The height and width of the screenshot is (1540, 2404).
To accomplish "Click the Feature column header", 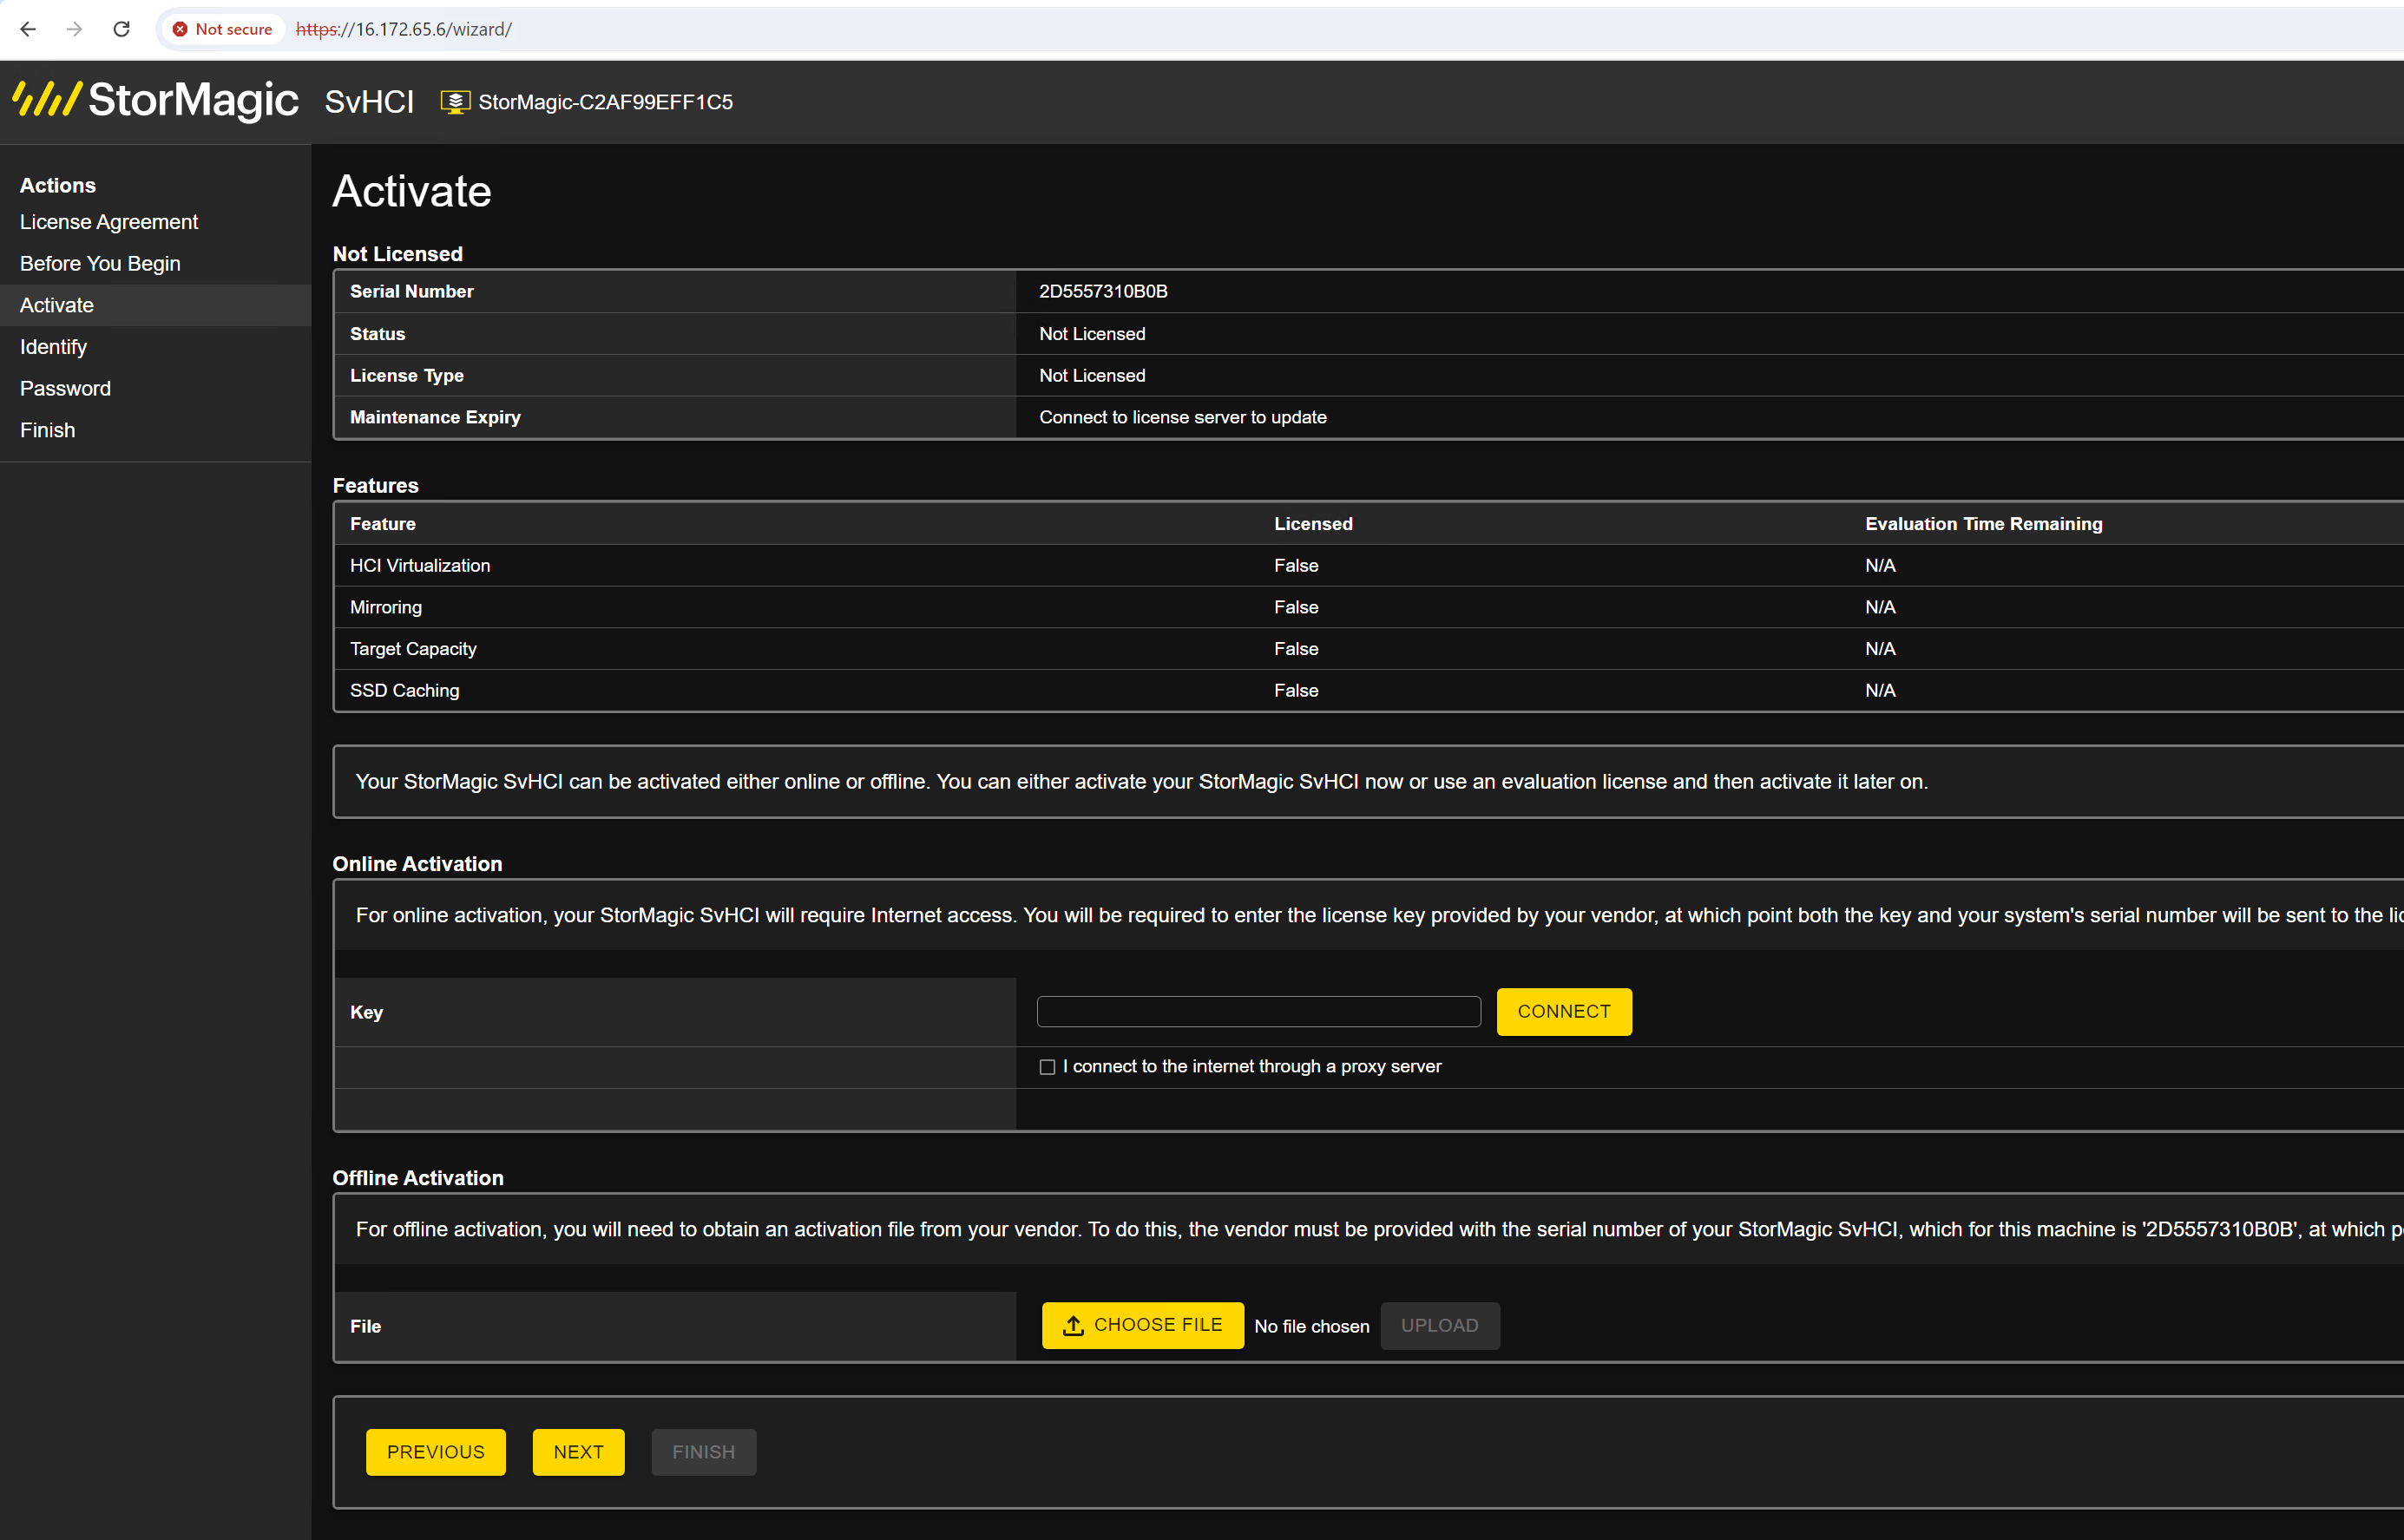I will click(383, 523).
